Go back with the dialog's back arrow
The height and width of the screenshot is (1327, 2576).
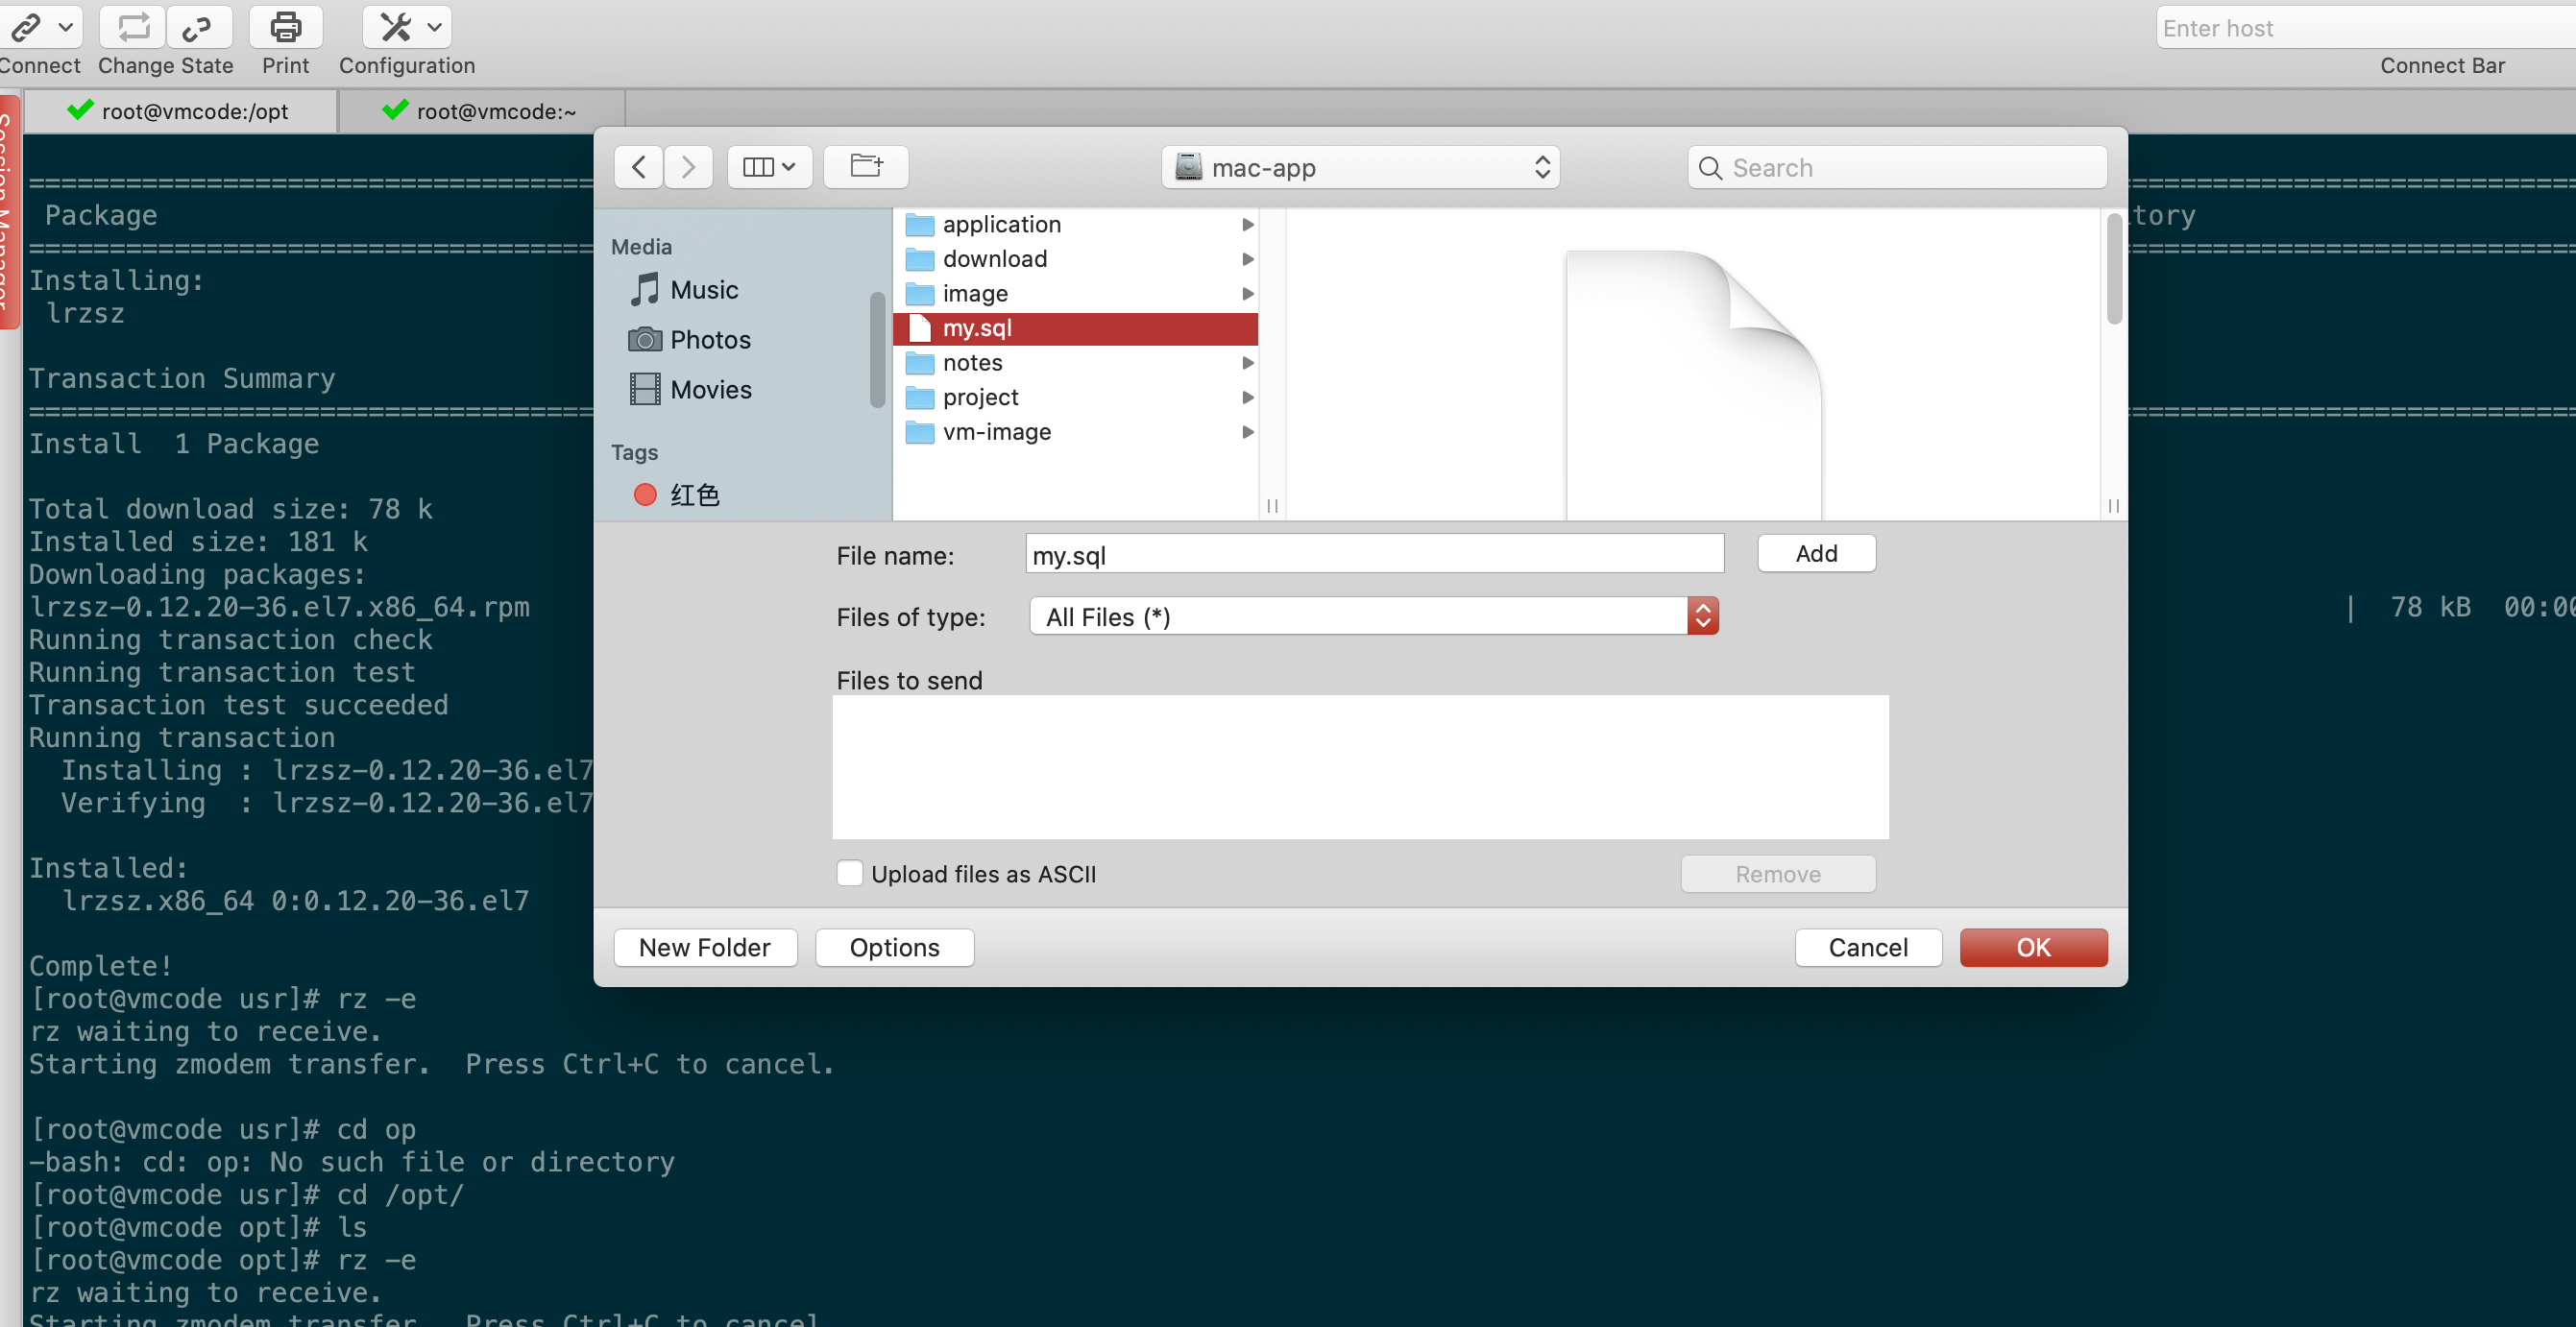639,167
